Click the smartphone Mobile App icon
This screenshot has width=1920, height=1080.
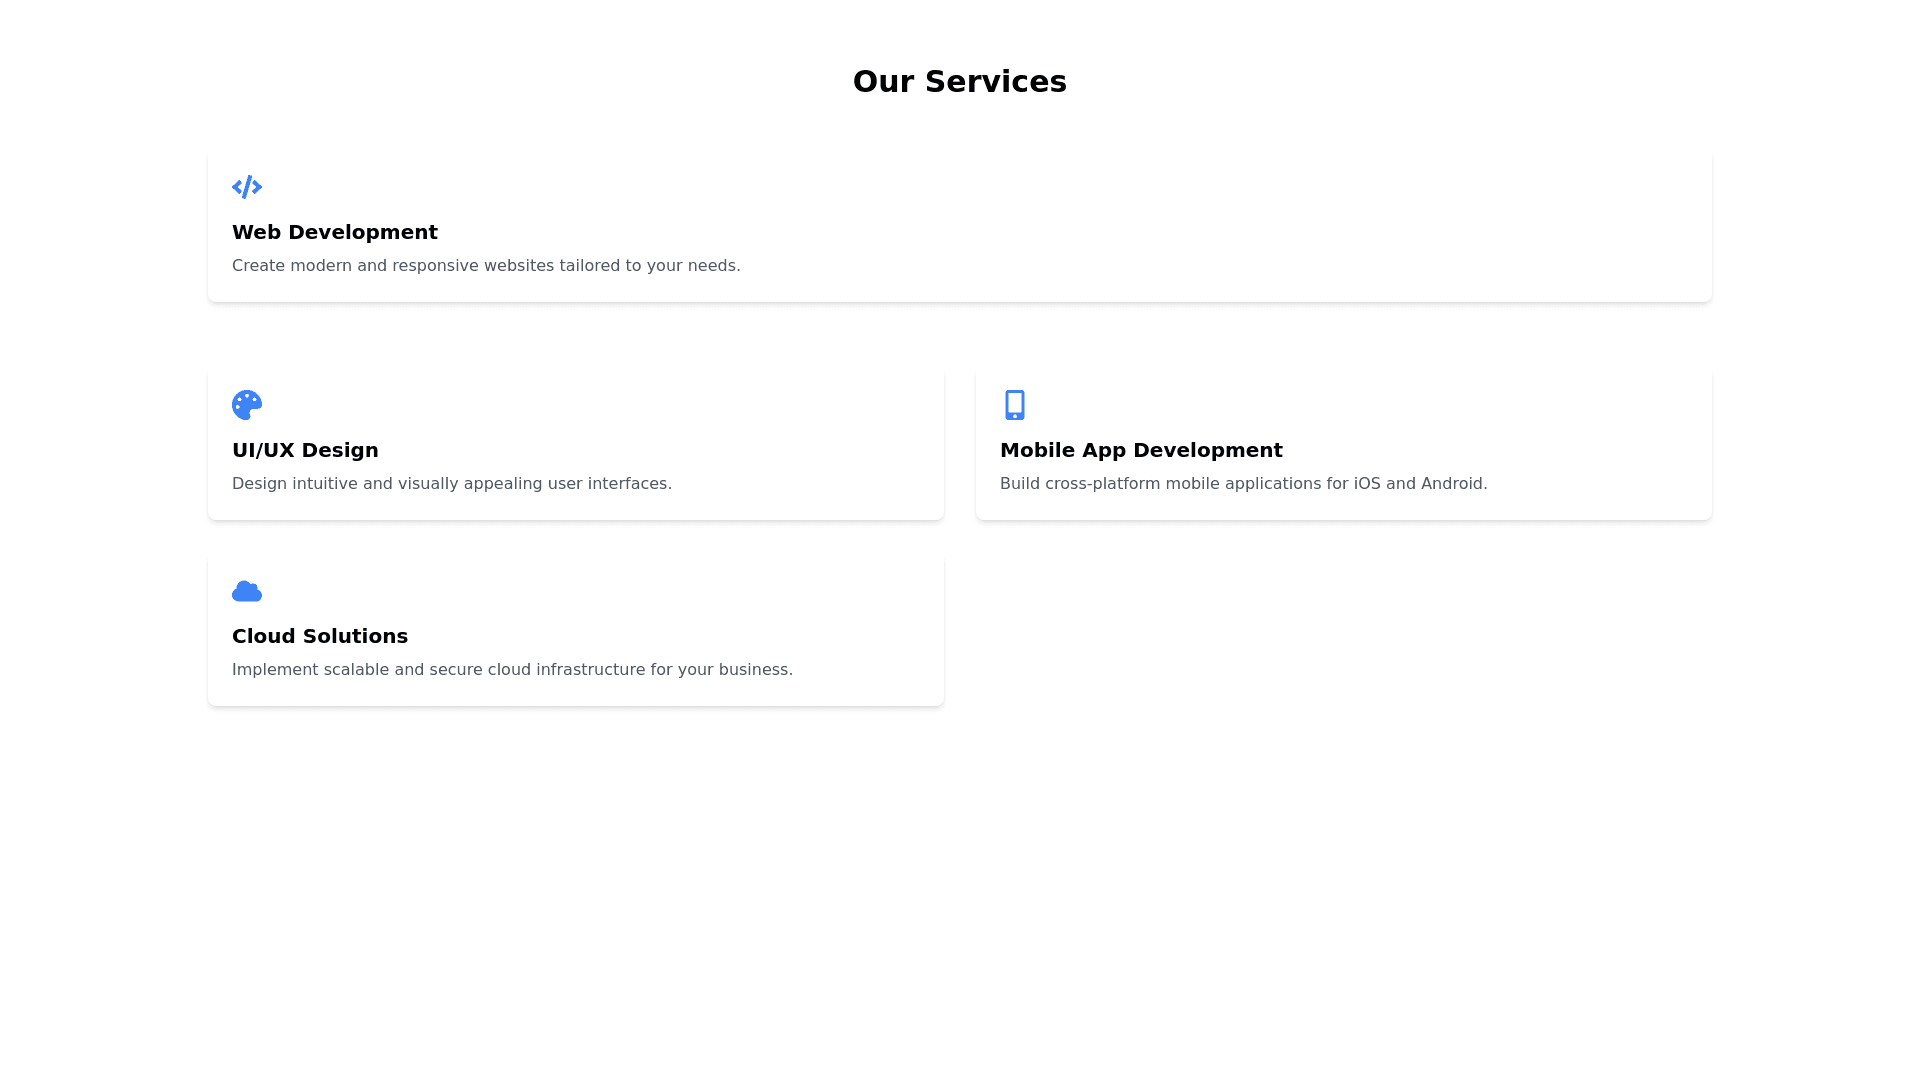pos(1014,405)
